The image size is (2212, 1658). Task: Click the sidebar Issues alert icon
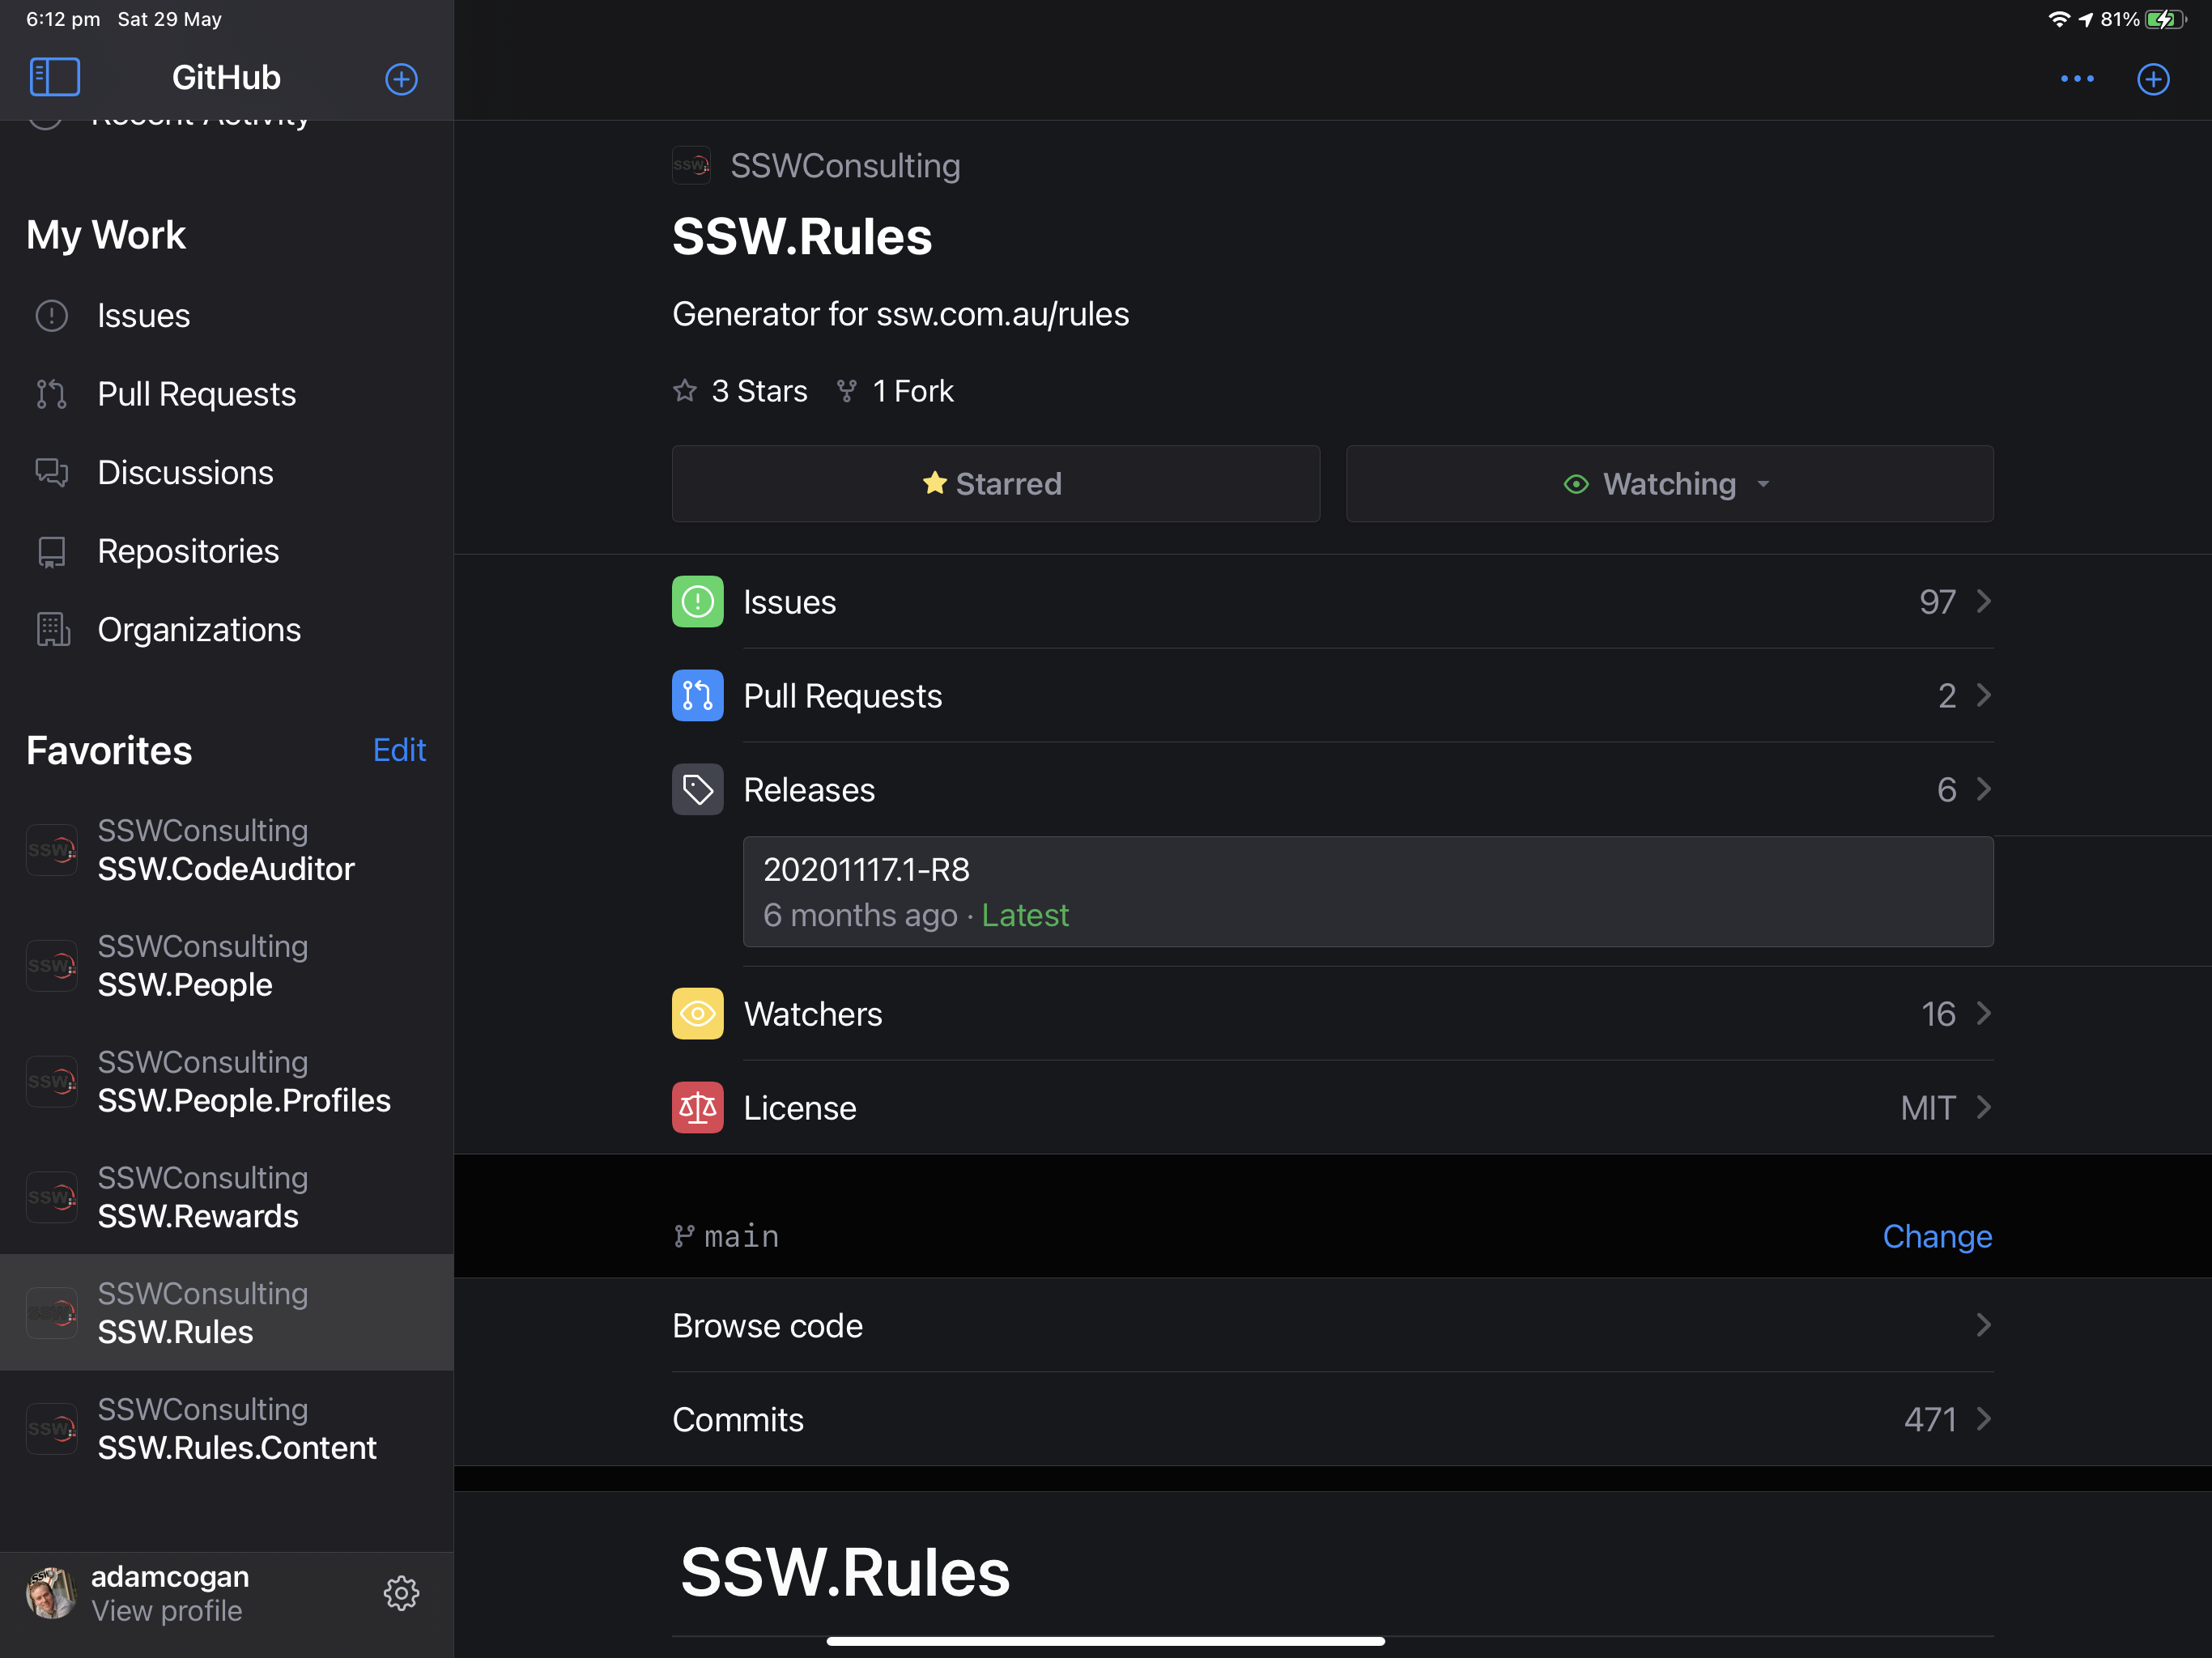pos(51,316)
